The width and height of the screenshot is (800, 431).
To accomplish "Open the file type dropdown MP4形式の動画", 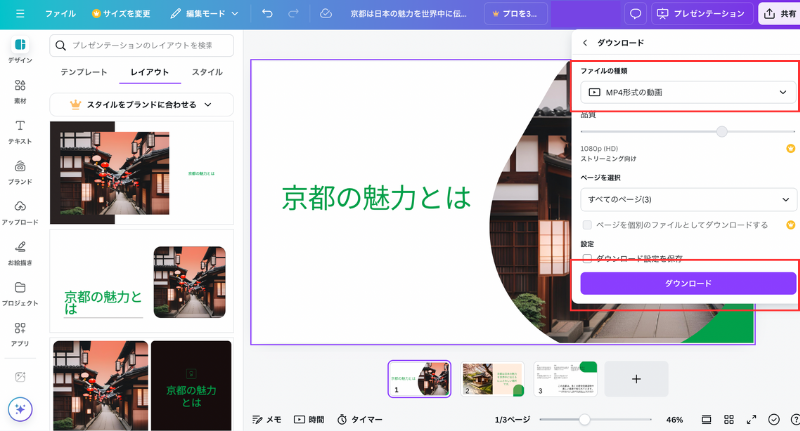I will [688, 92].
